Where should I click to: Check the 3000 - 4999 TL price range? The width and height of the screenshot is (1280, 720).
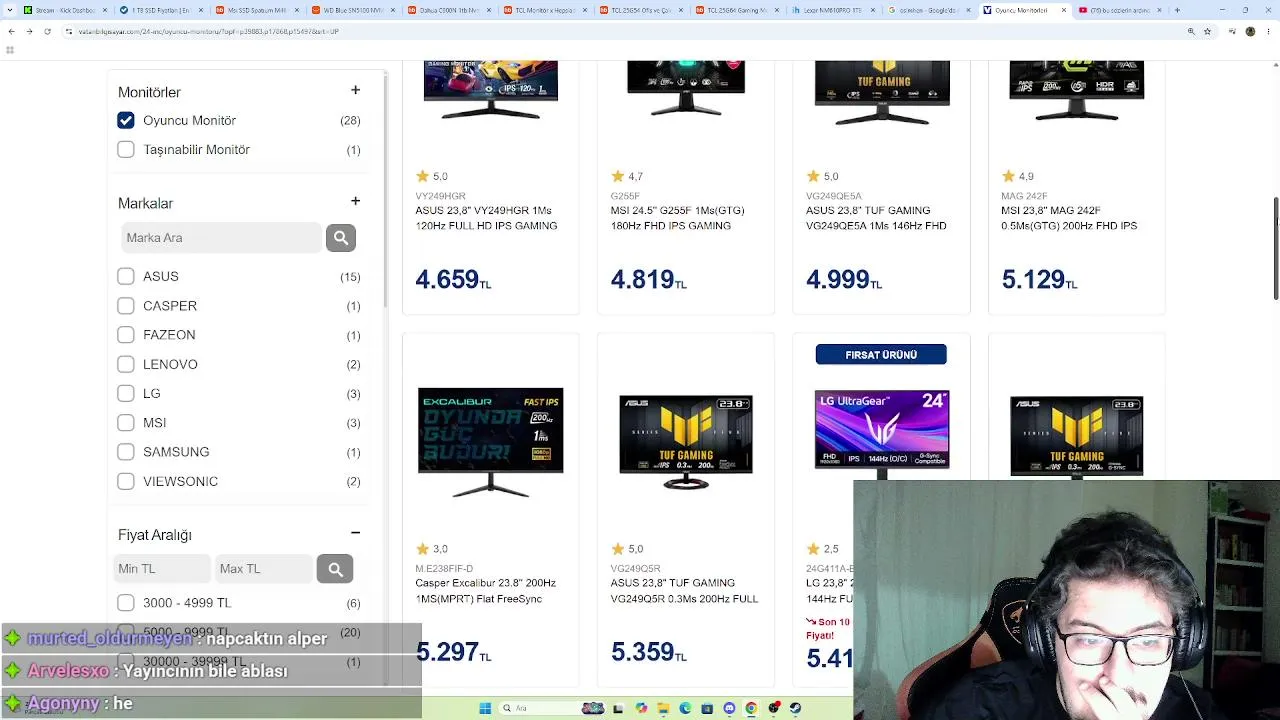coord(126,603)
